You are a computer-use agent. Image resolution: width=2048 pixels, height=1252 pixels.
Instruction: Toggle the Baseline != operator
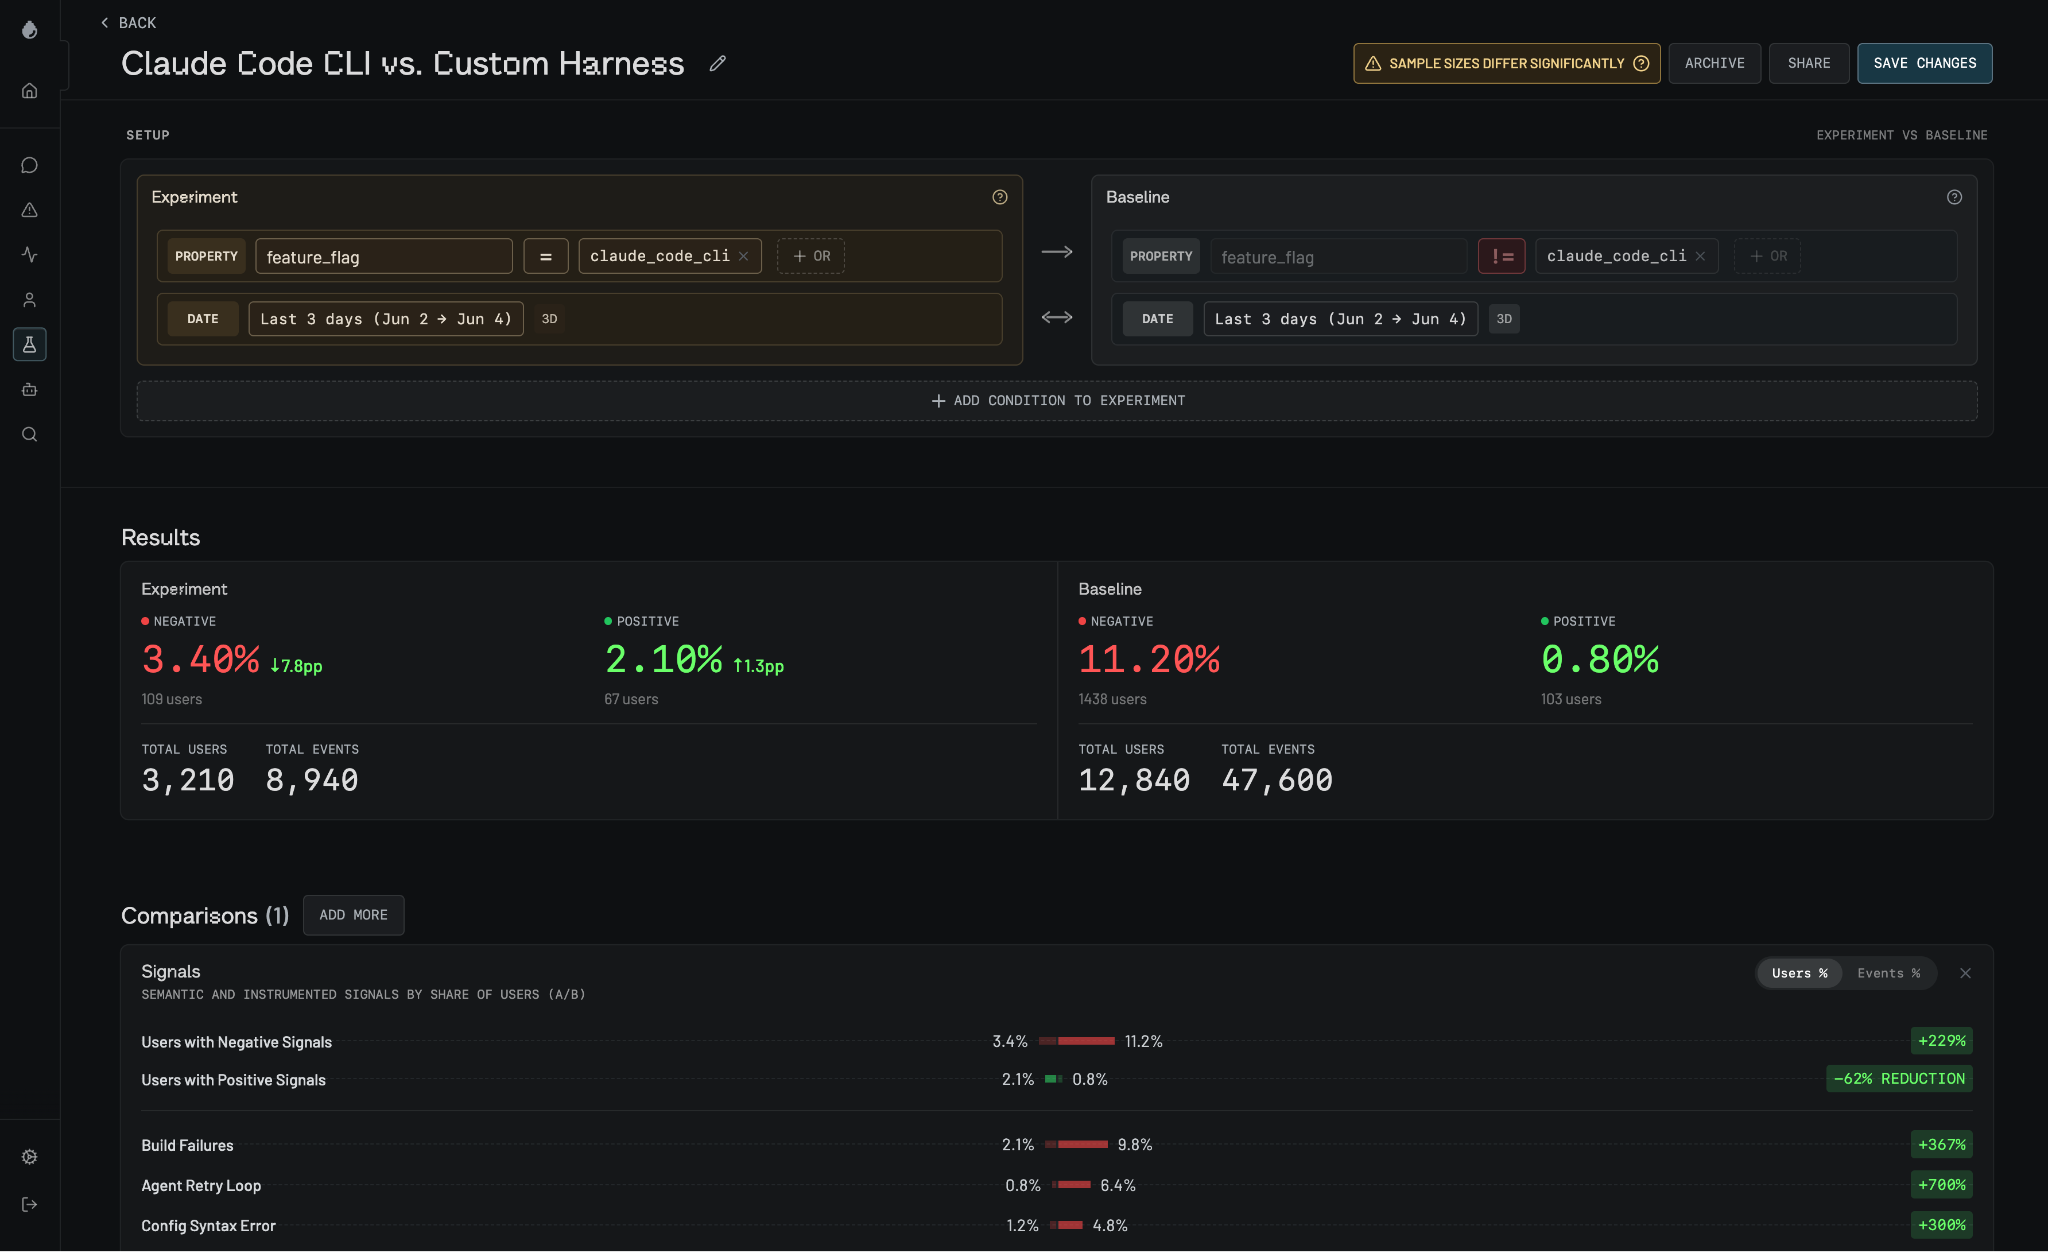coord(1502,256)
